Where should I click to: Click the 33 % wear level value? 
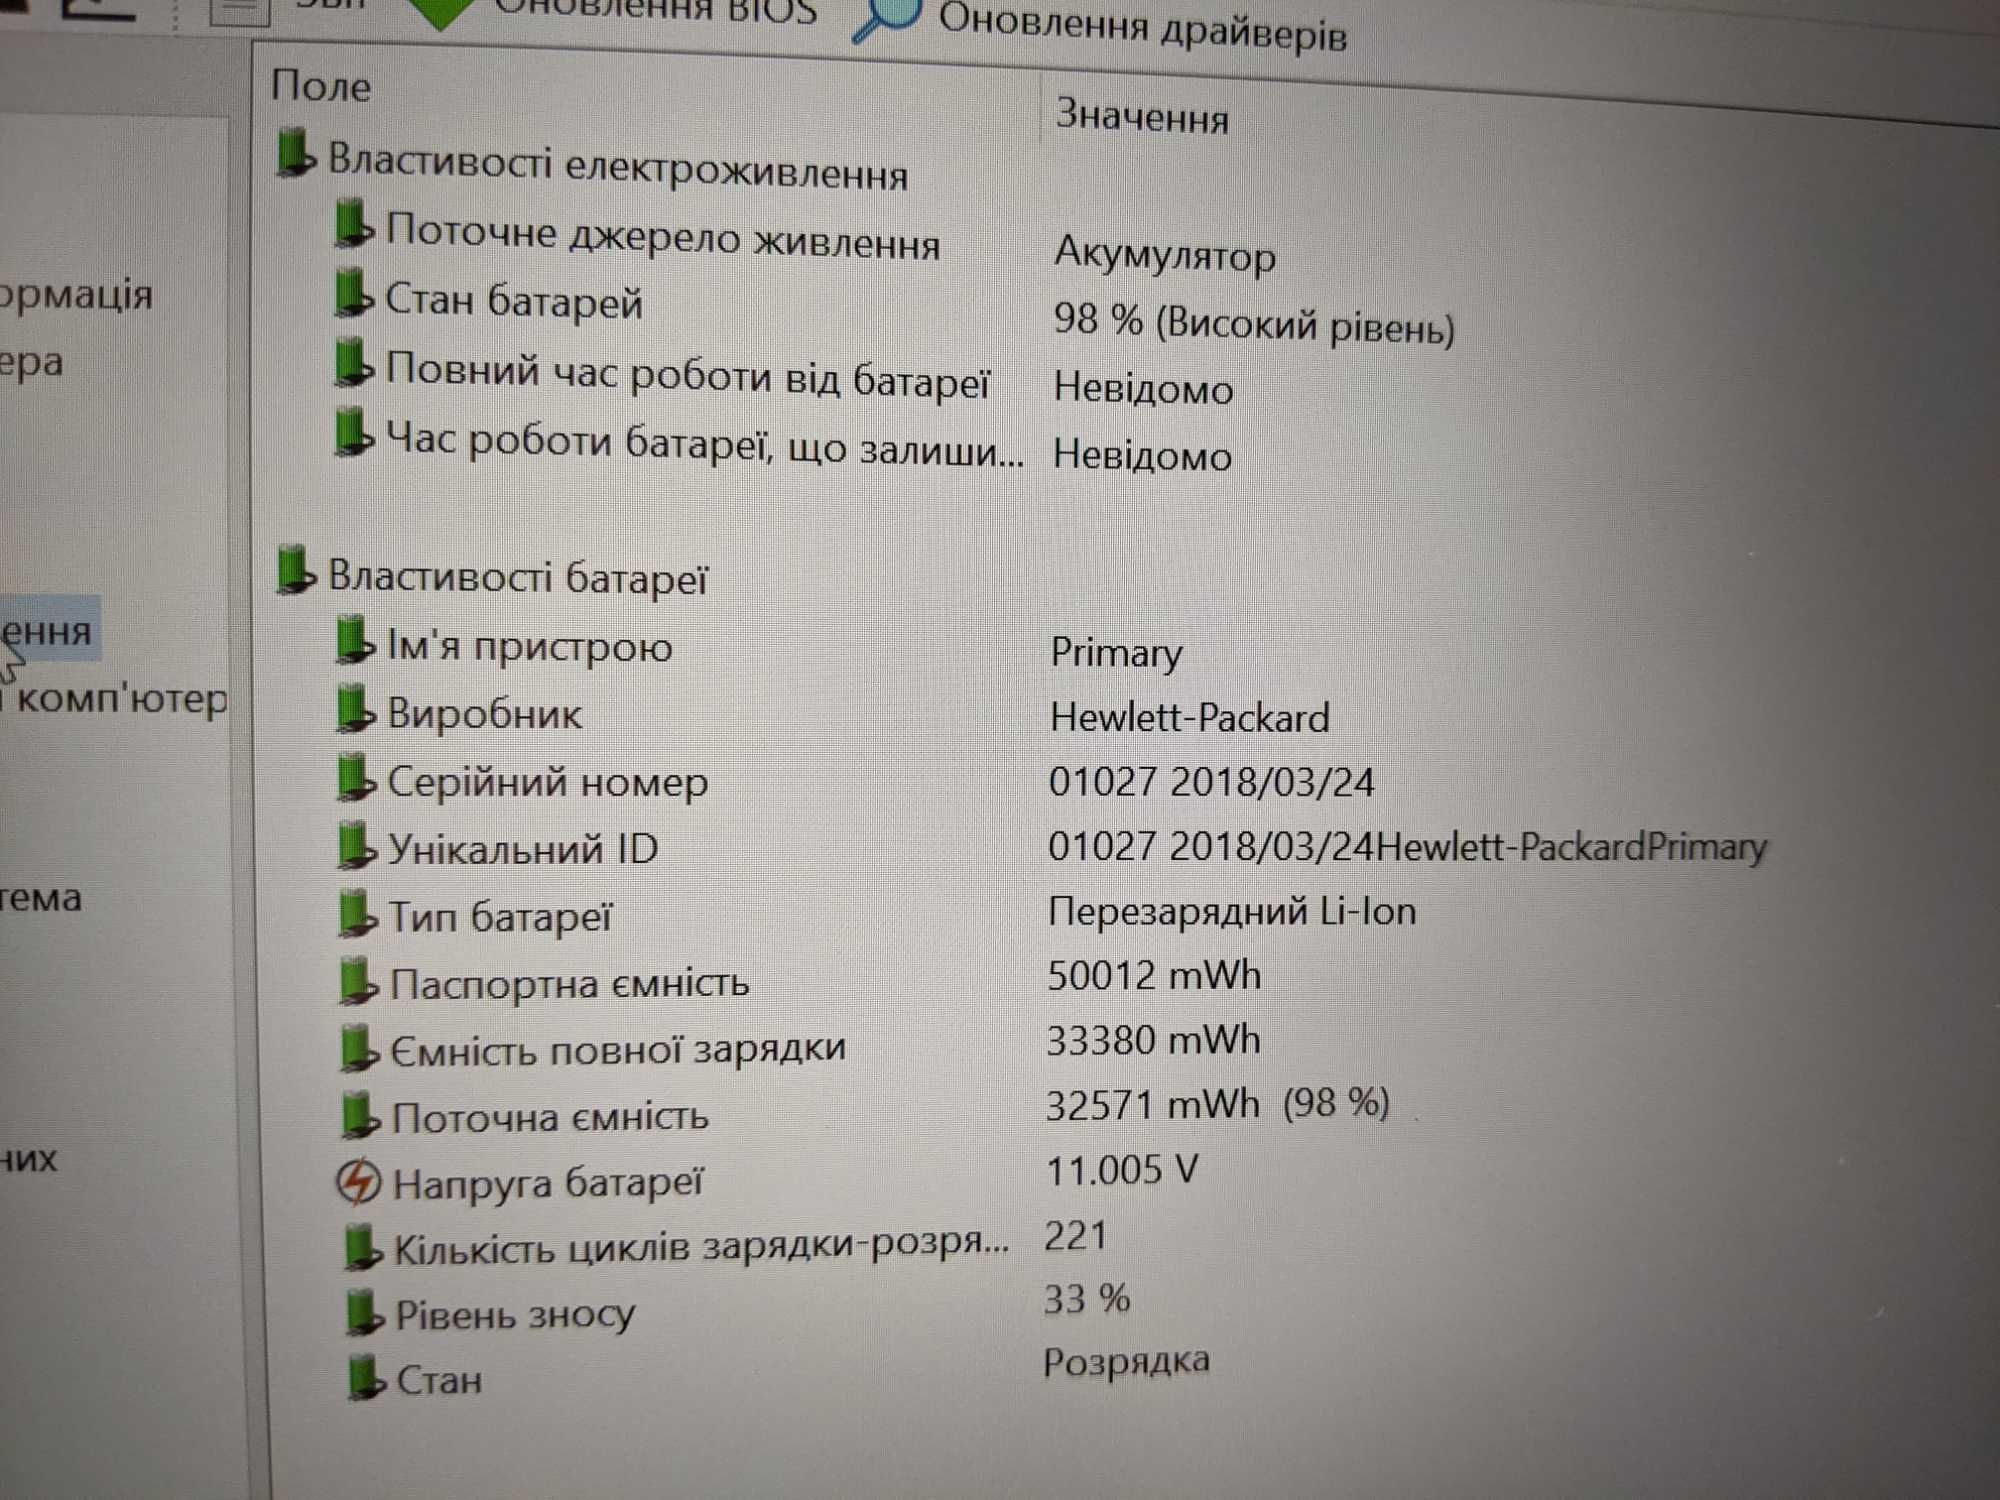point(1087,1299)
